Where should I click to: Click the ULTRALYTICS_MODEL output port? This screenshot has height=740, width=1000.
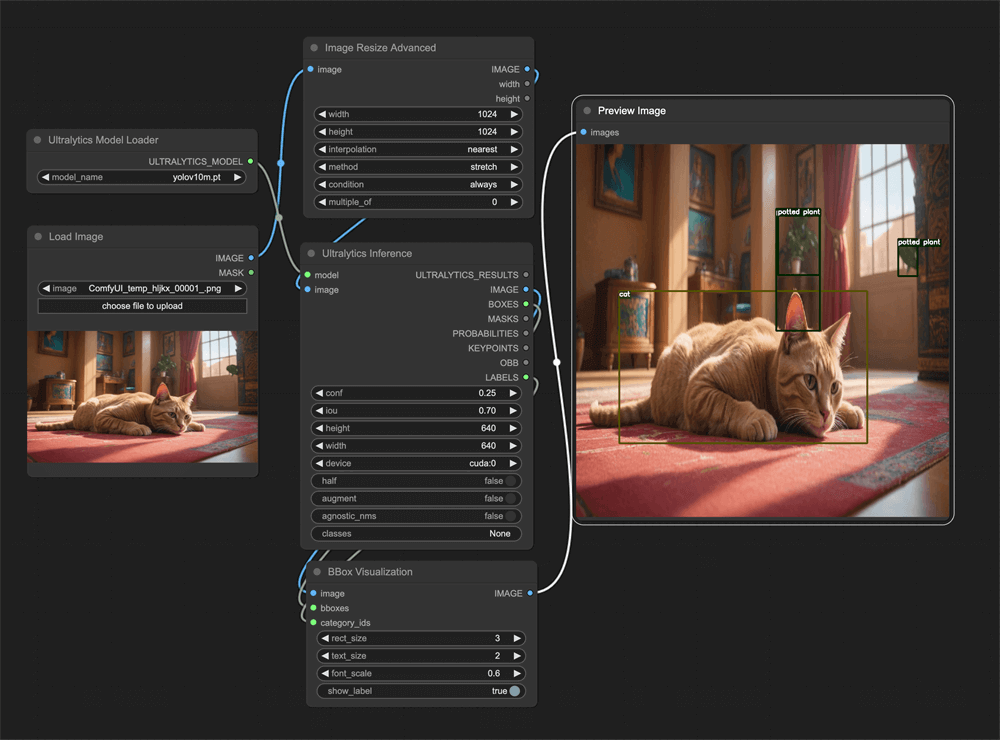(251, 161)
